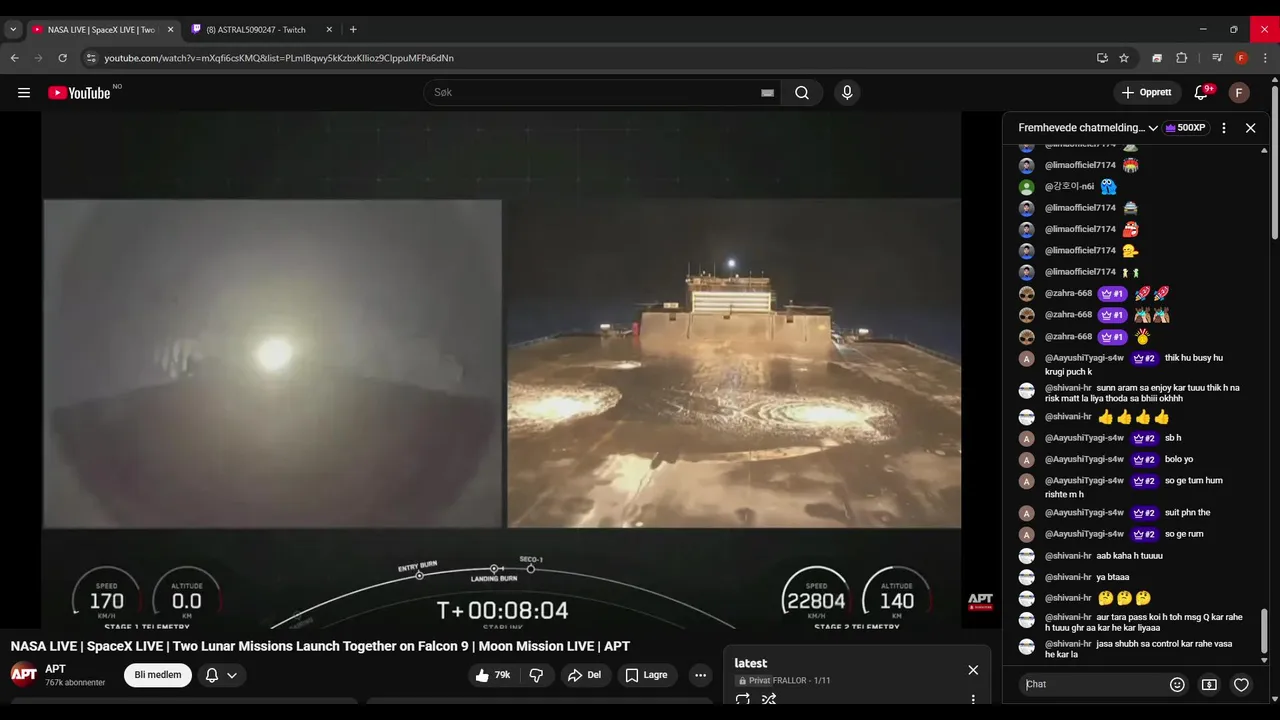1280x720 pixels.
Task: Click the '767k abonnenter' subscriber count
Action: [x=75, y=683]
